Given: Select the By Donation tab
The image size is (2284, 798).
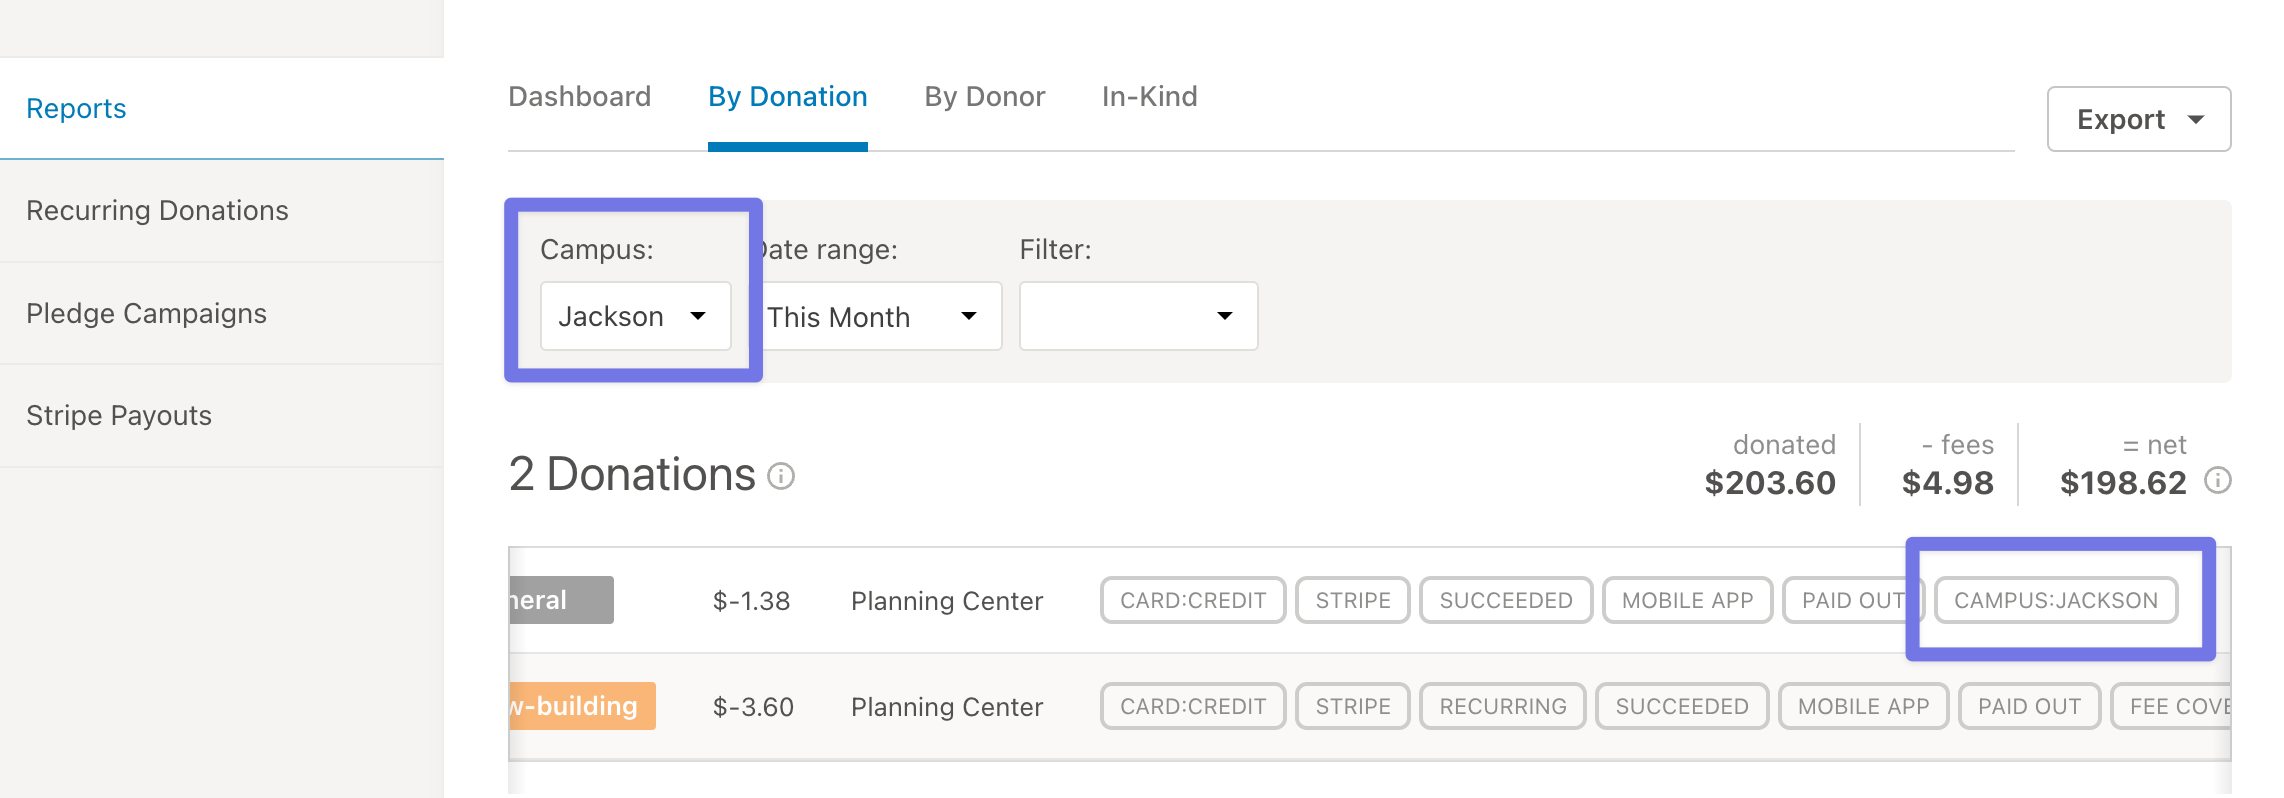Looking at the screenshot, I should click(787, 96).
